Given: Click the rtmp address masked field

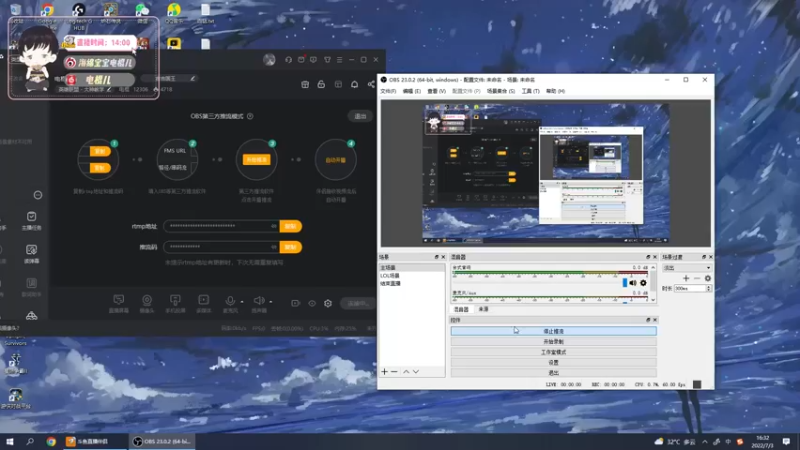Looking at the screenshot, I should tap(221, 226).
